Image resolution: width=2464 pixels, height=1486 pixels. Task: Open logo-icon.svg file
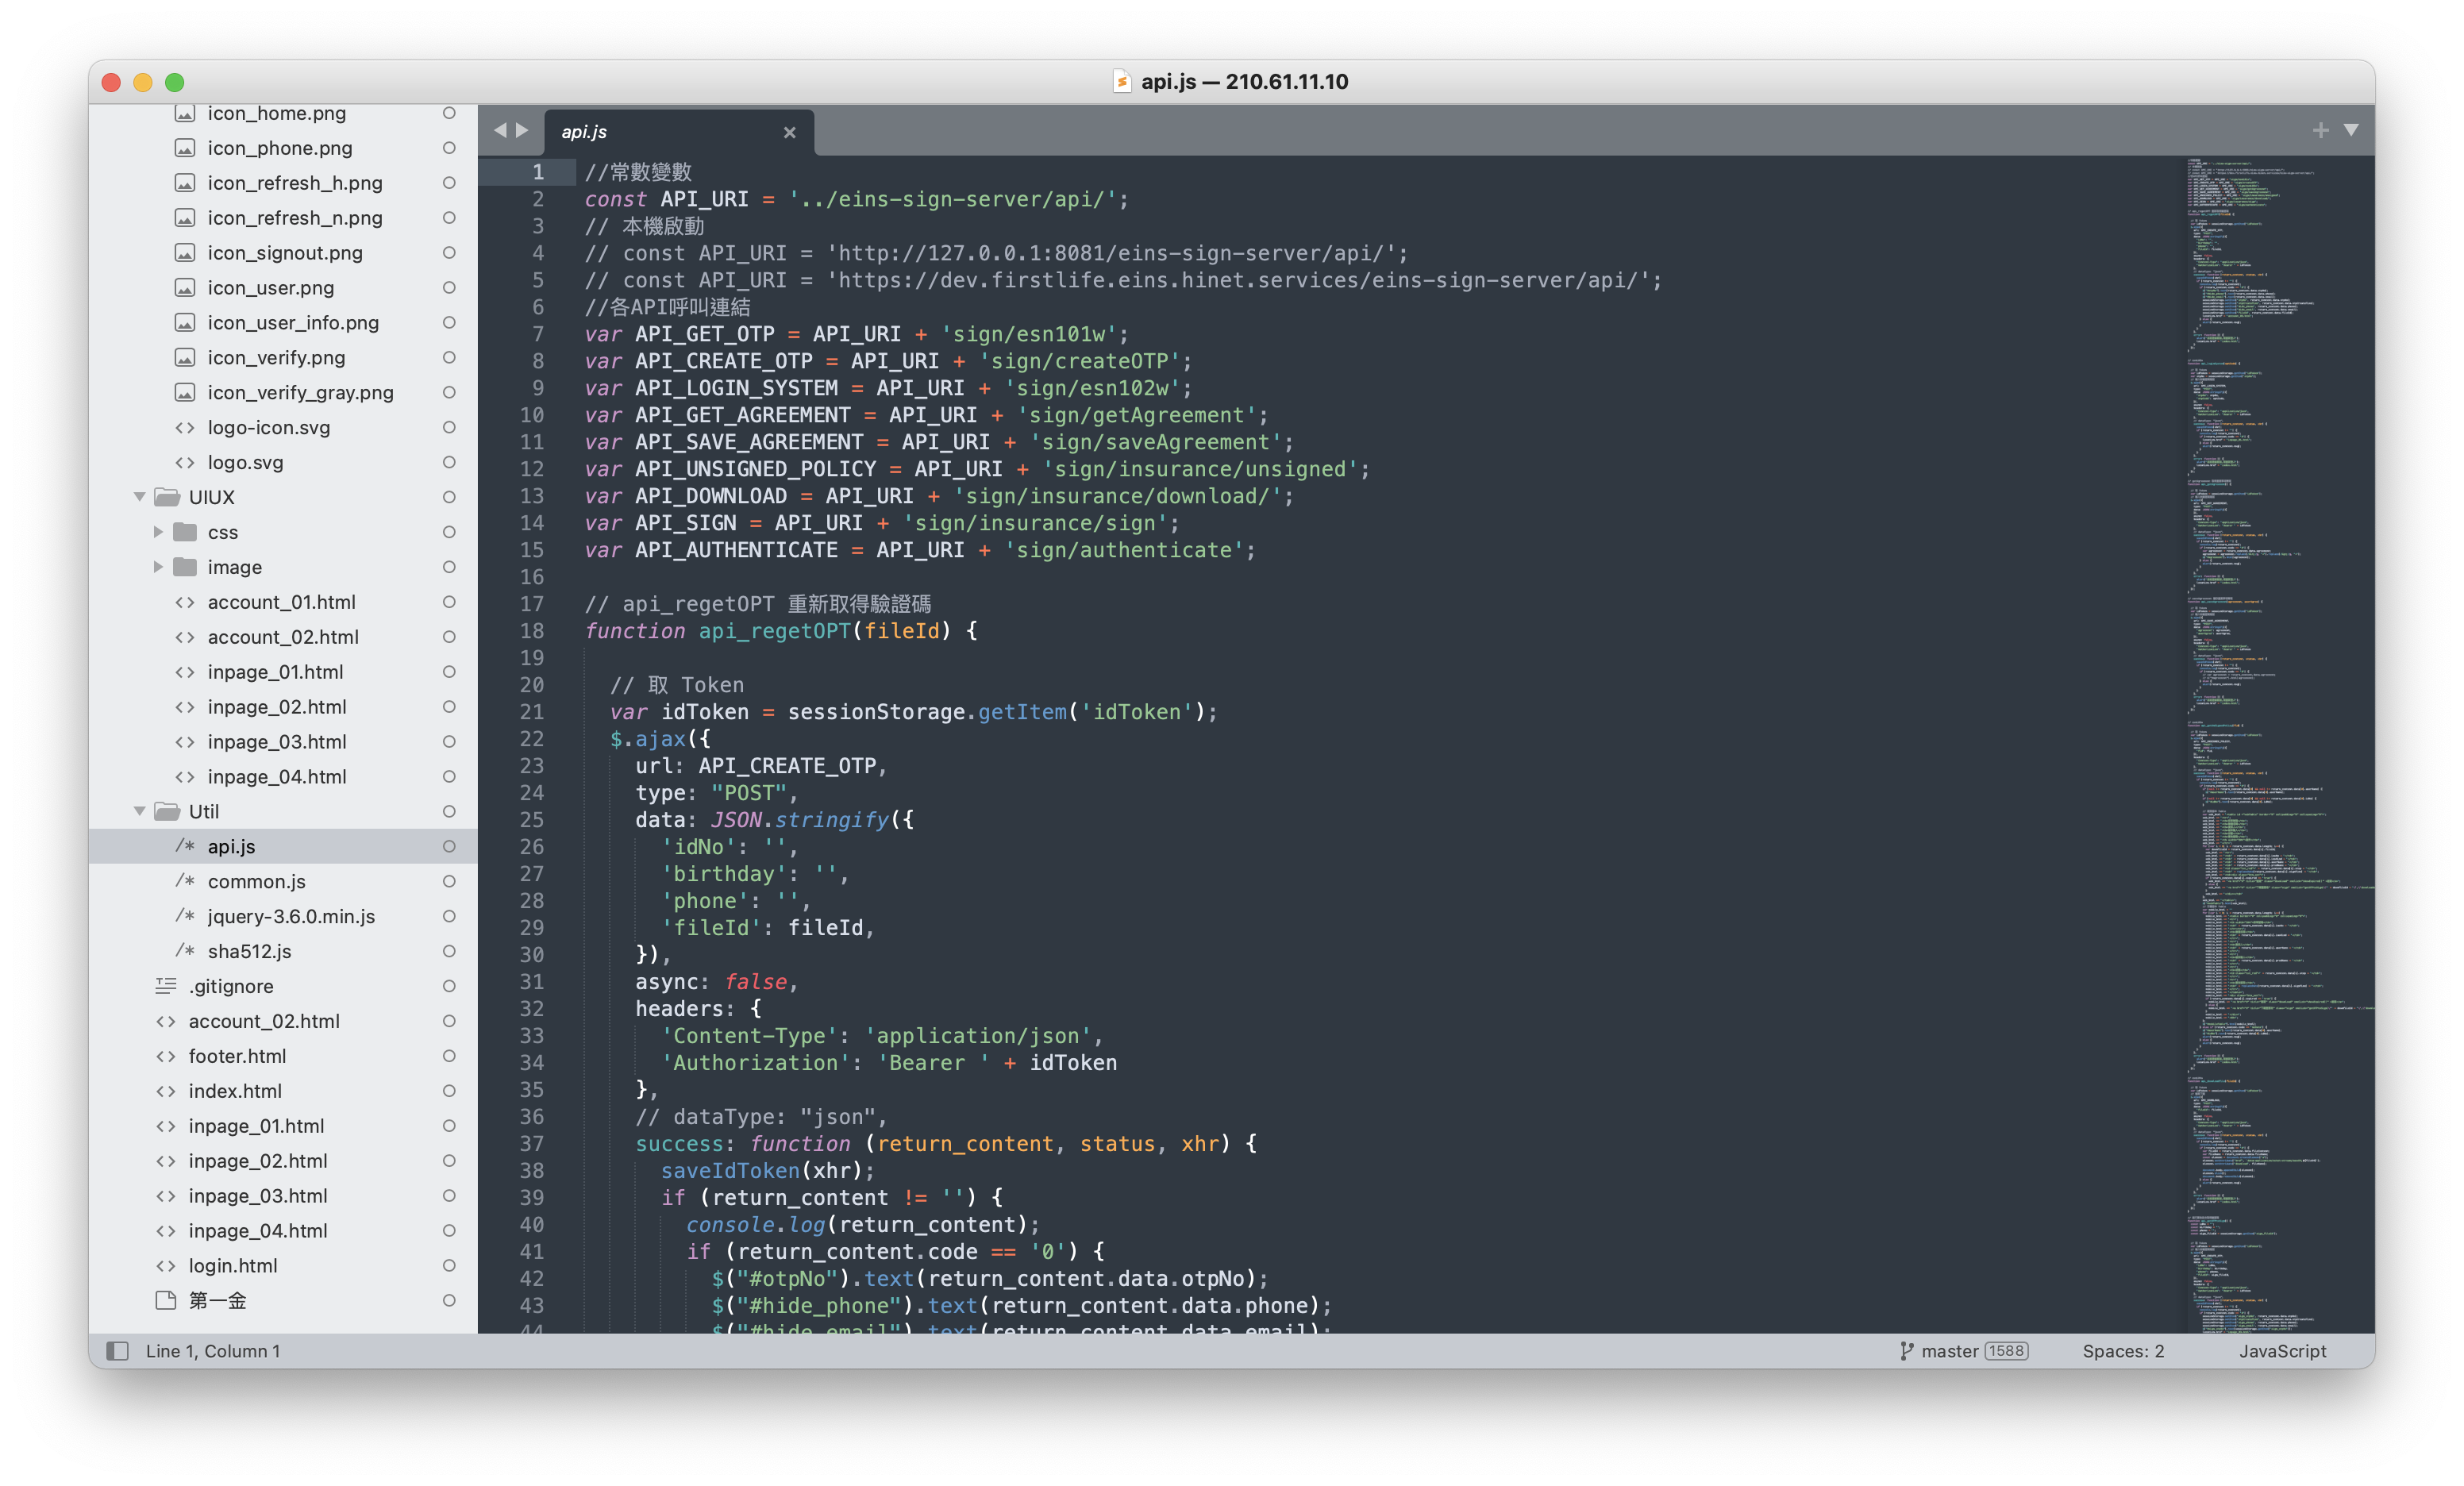269,428
